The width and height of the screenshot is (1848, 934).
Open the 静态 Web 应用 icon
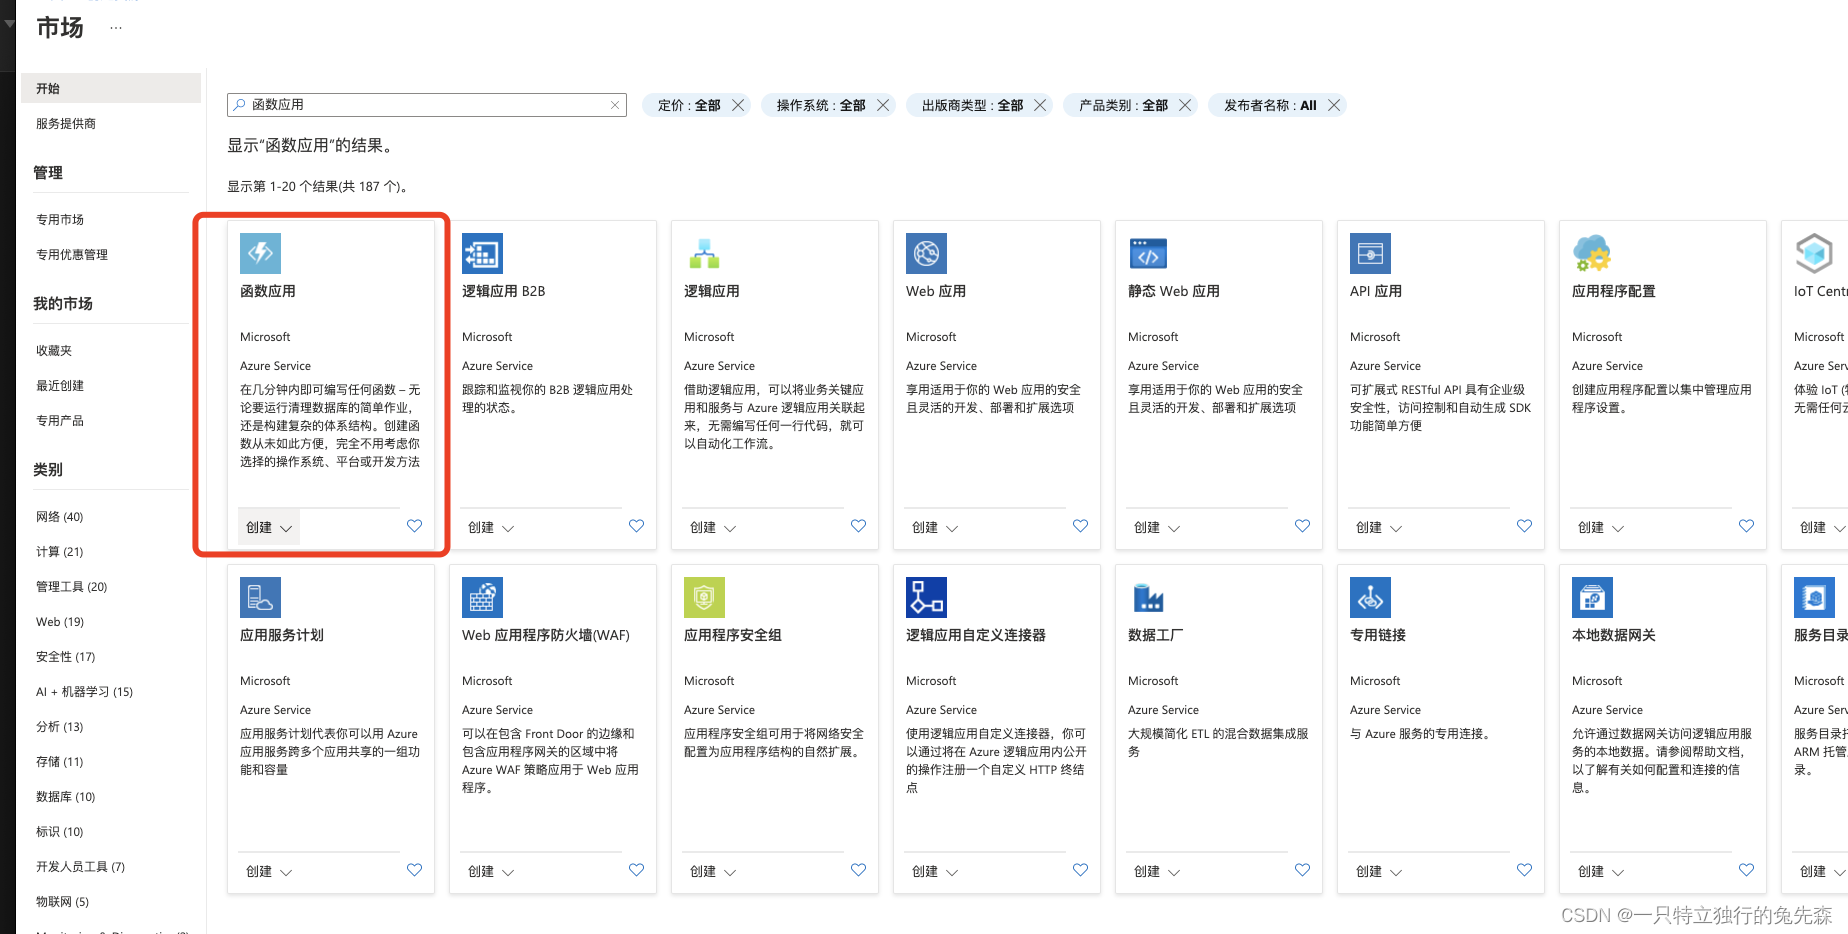coord(1148,253)
